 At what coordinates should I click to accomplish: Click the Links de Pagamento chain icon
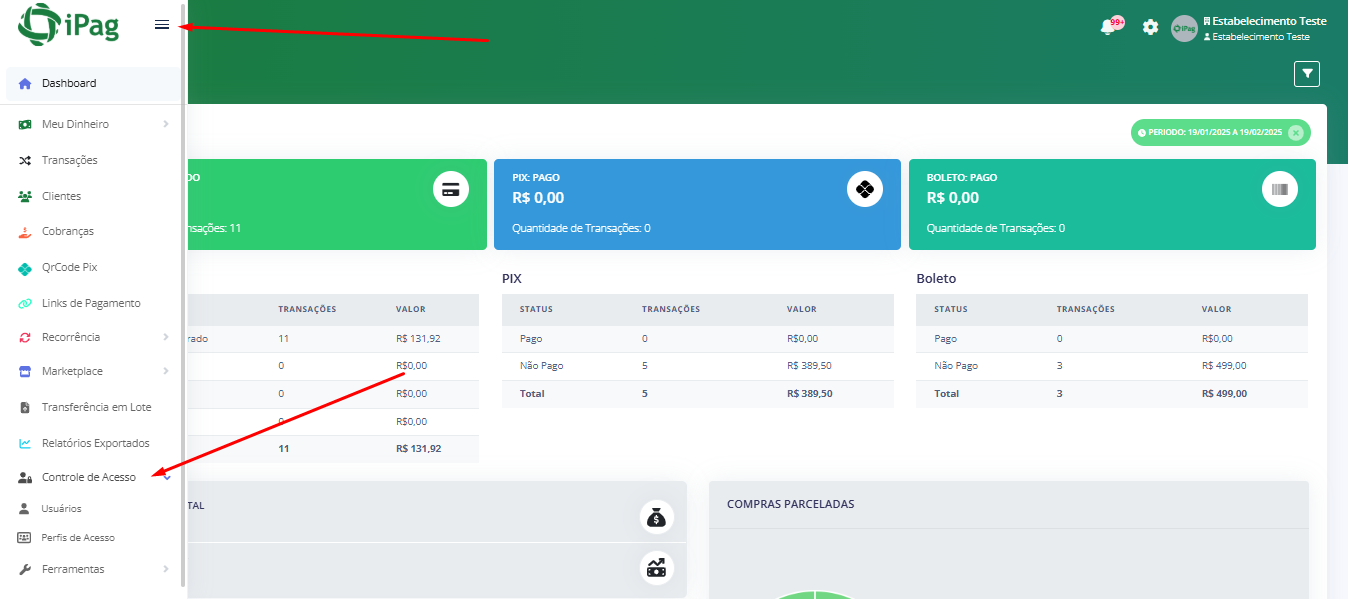coord(25,303)
